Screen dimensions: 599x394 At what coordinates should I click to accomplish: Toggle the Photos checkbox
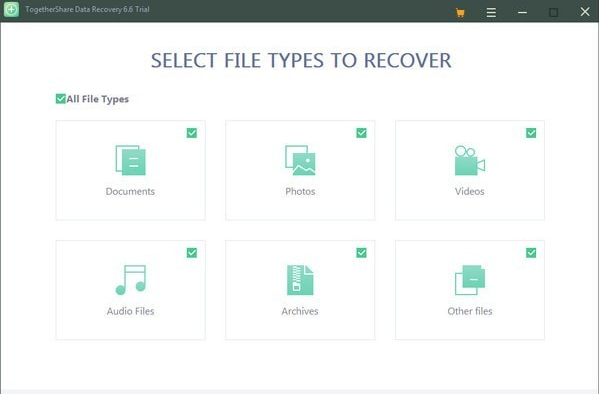(361, 133)
